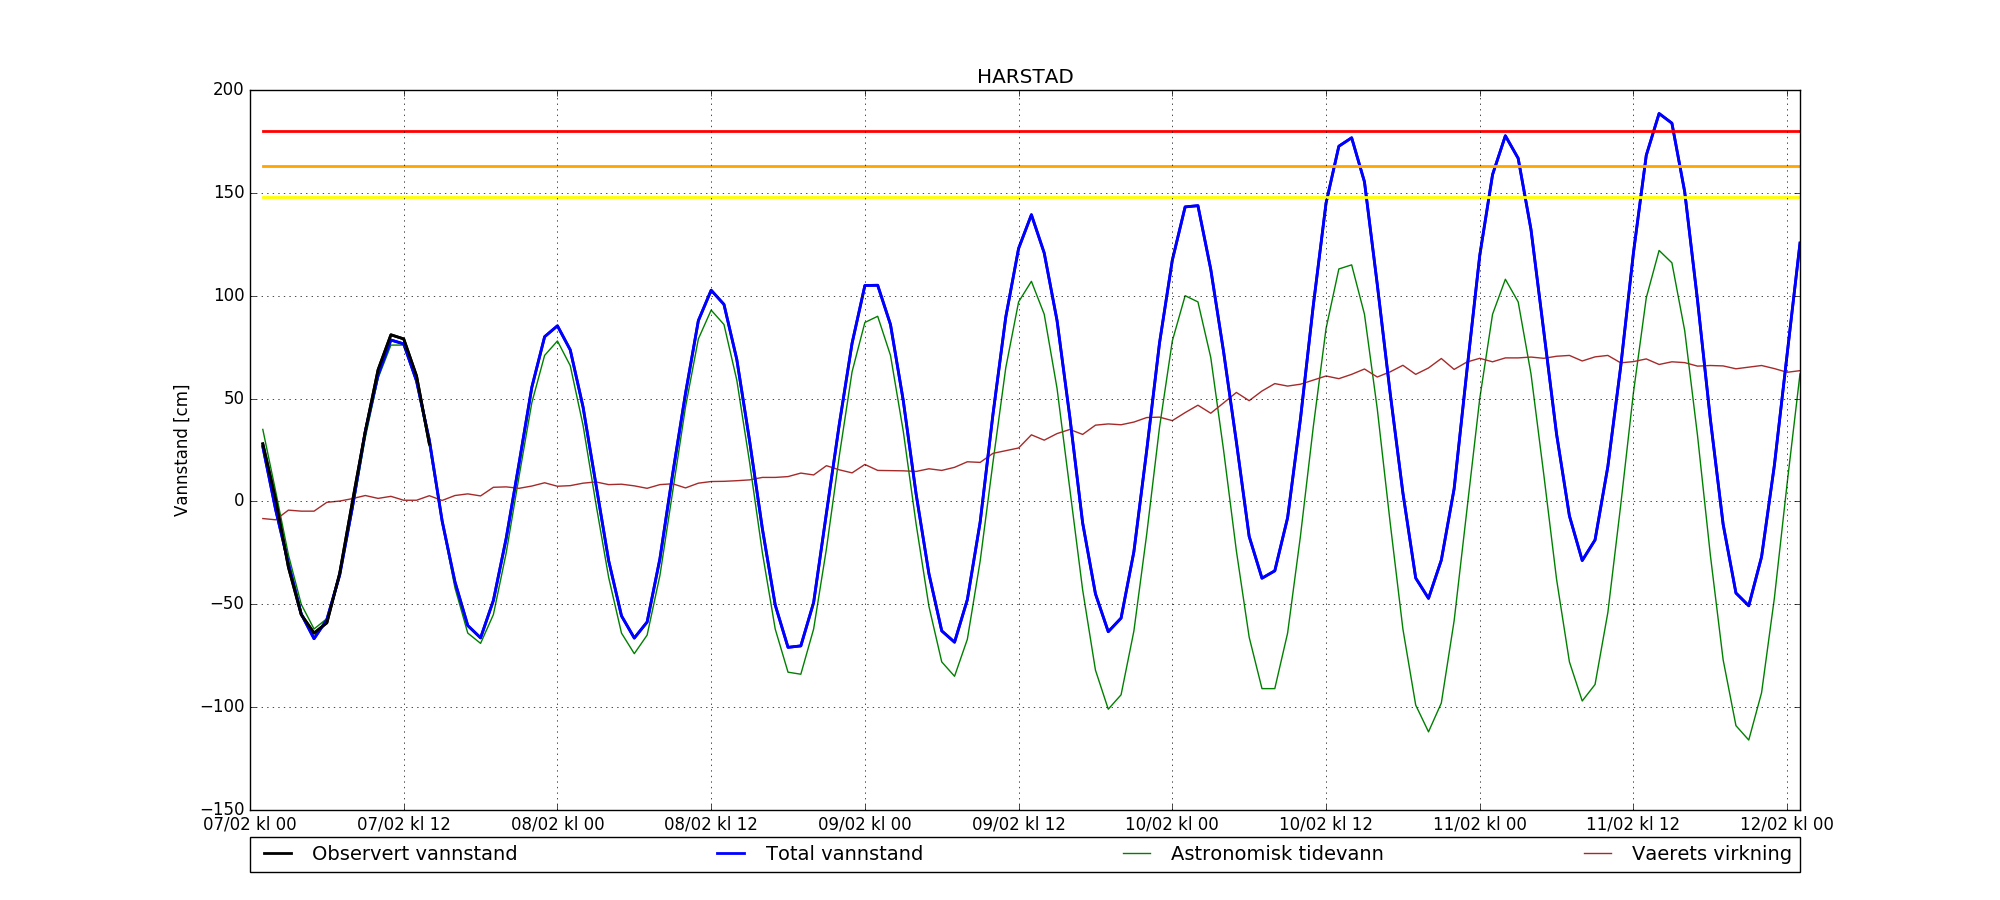Select the Observert vannstand legend label
This screenshot has width=2000, height=900.
414,854
